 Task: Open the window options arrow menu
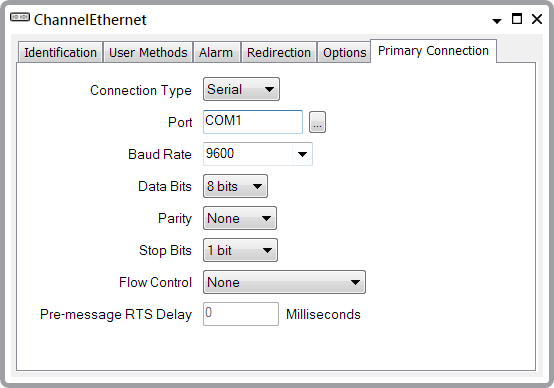click(497, 21)
